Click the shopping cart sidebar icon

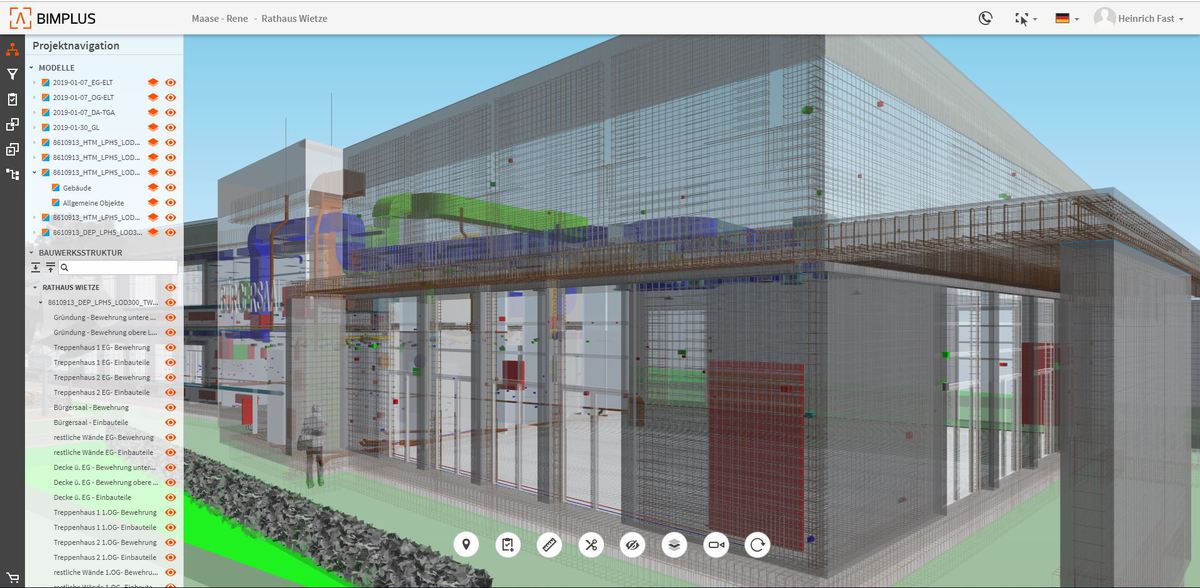point(12,577)
